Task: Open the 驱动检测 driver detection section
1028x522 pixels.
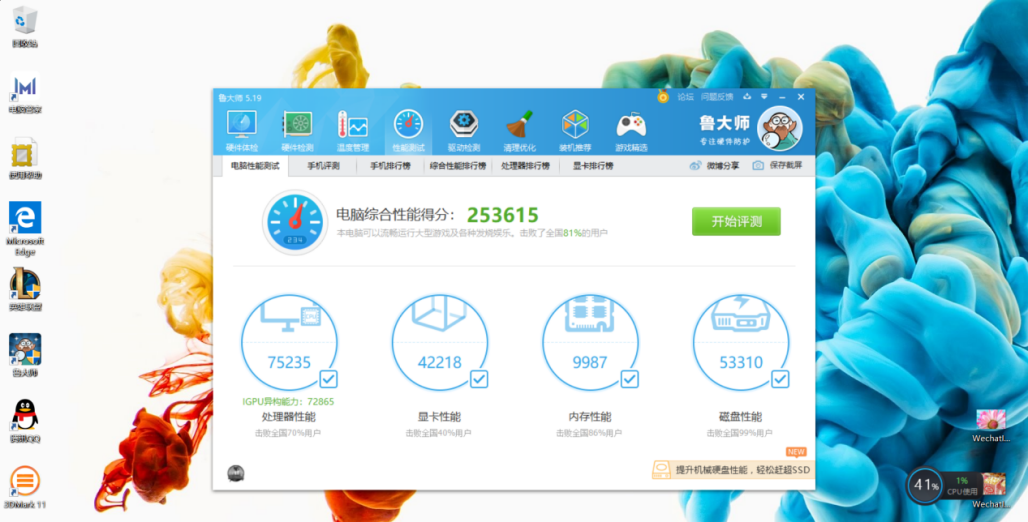Action: [x=463, y=129]
